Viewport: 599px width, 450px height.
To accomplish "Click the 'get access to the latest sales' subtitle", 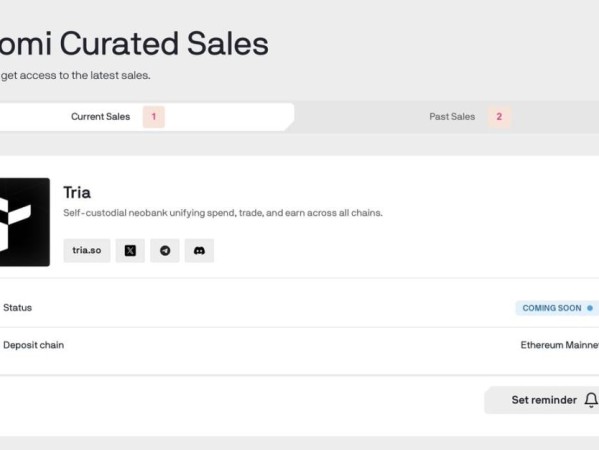I will pyautogui.click(x=76, y=76).
